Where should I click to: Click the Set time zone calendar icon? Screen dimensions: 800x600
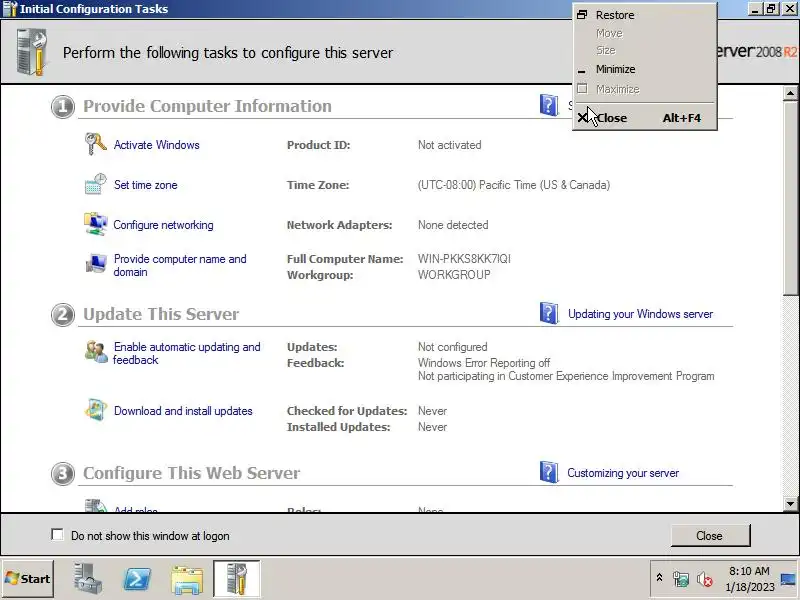95,184
